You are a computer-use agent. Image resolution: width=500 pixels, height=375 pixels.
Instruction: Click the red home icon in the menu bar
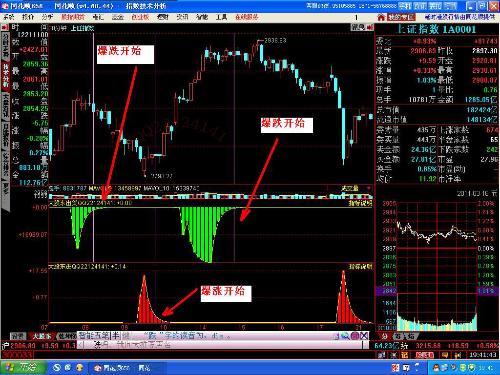(381, 17)
